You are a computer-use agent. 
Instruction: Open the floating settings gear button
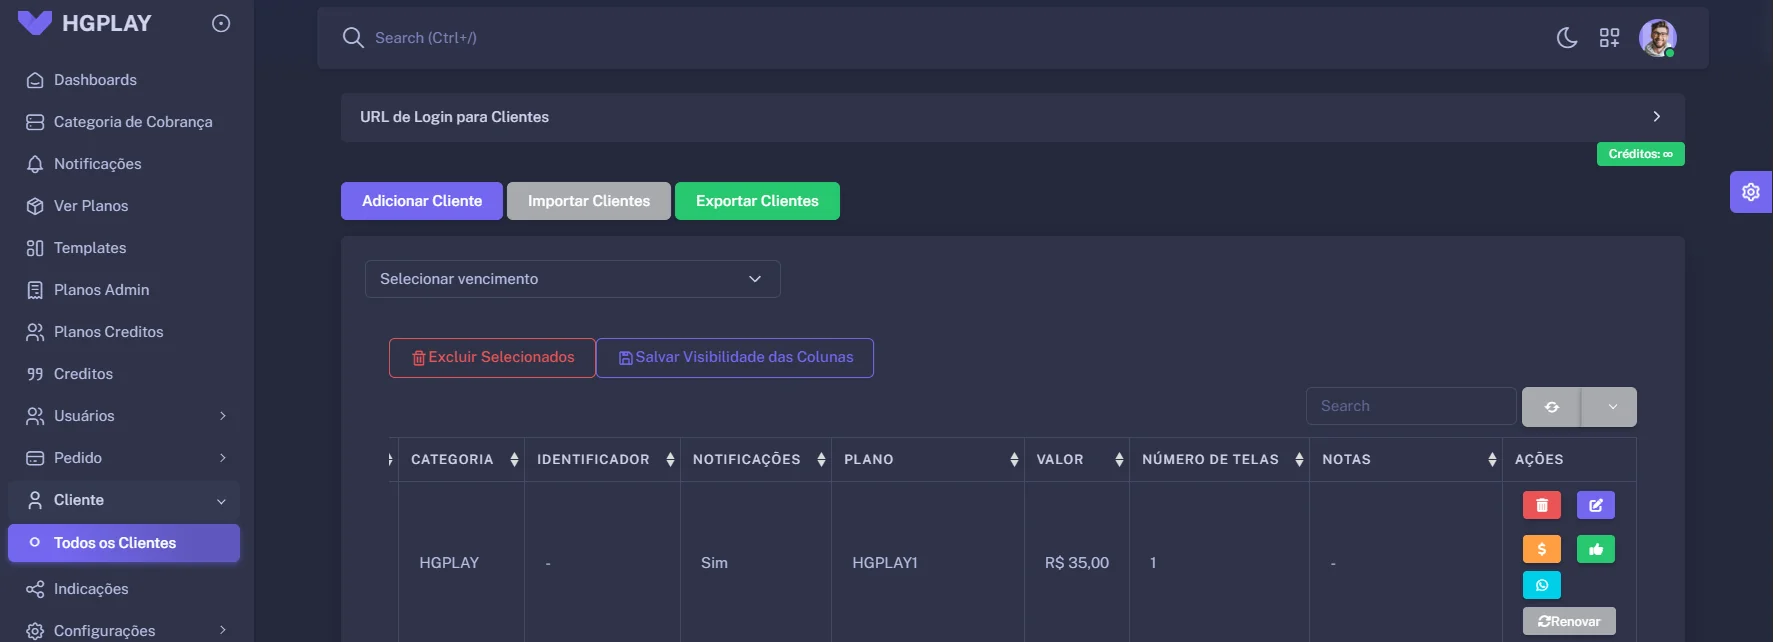pyautogui.click(x=1750, y=192)
